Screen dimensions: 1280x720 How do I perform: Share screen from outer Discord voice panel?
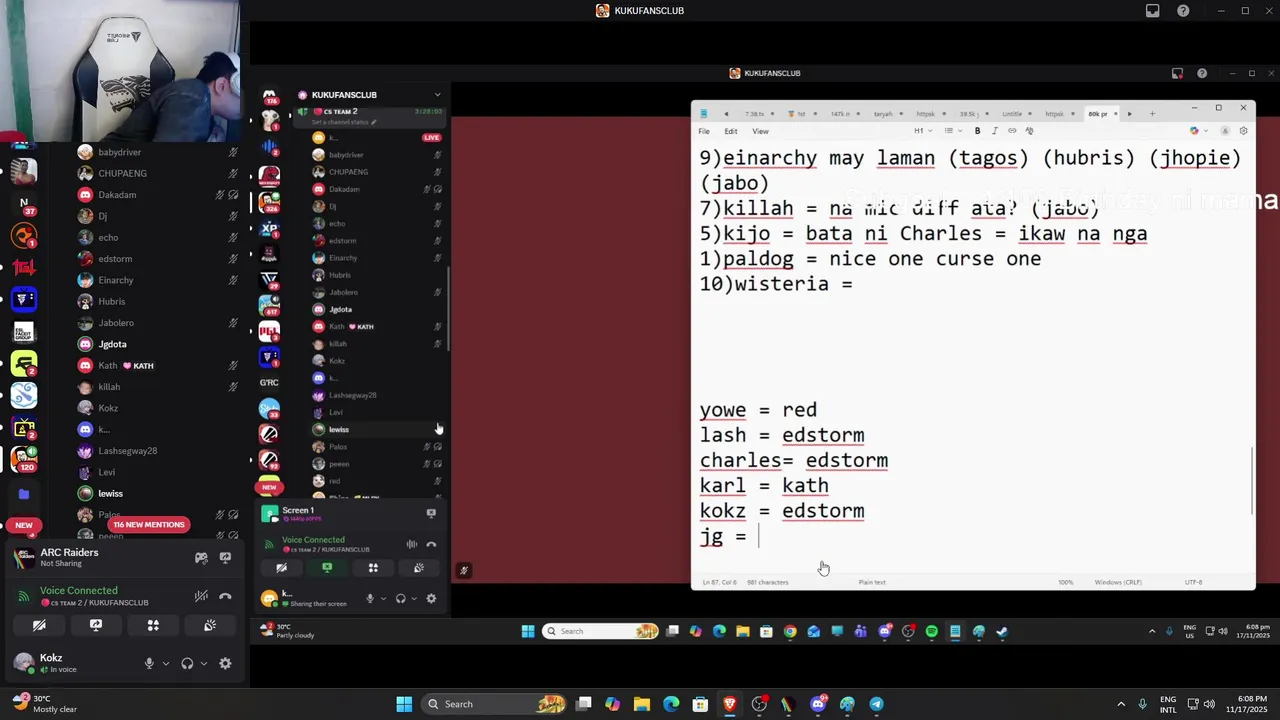(x=96, y=625)
